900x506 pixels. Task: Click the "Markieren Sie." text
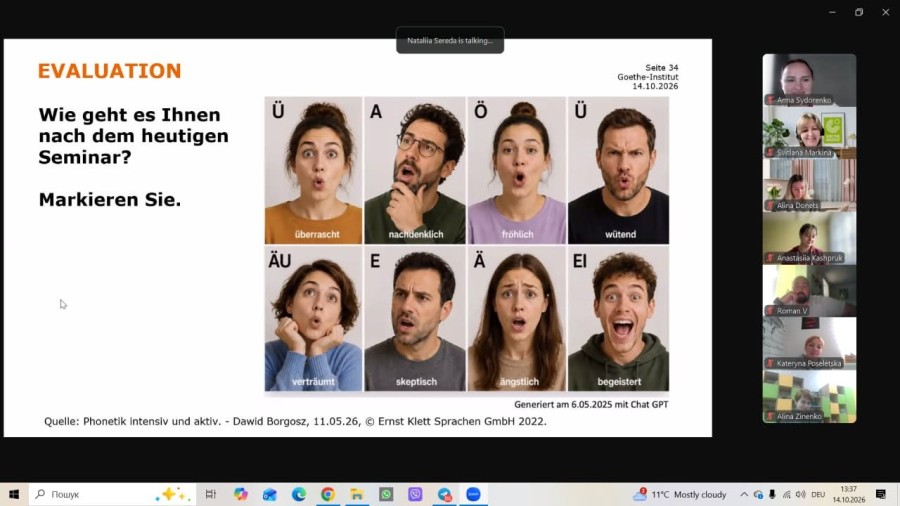click(110, 200)
